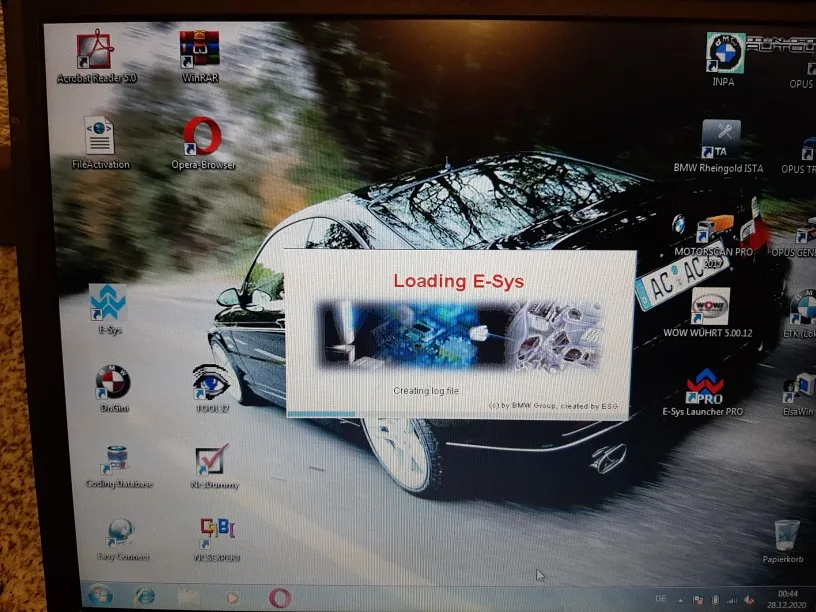Open the media player taskbar icon
The width and height of the screenshot is (816, 612).
click(x=233, y=597)
